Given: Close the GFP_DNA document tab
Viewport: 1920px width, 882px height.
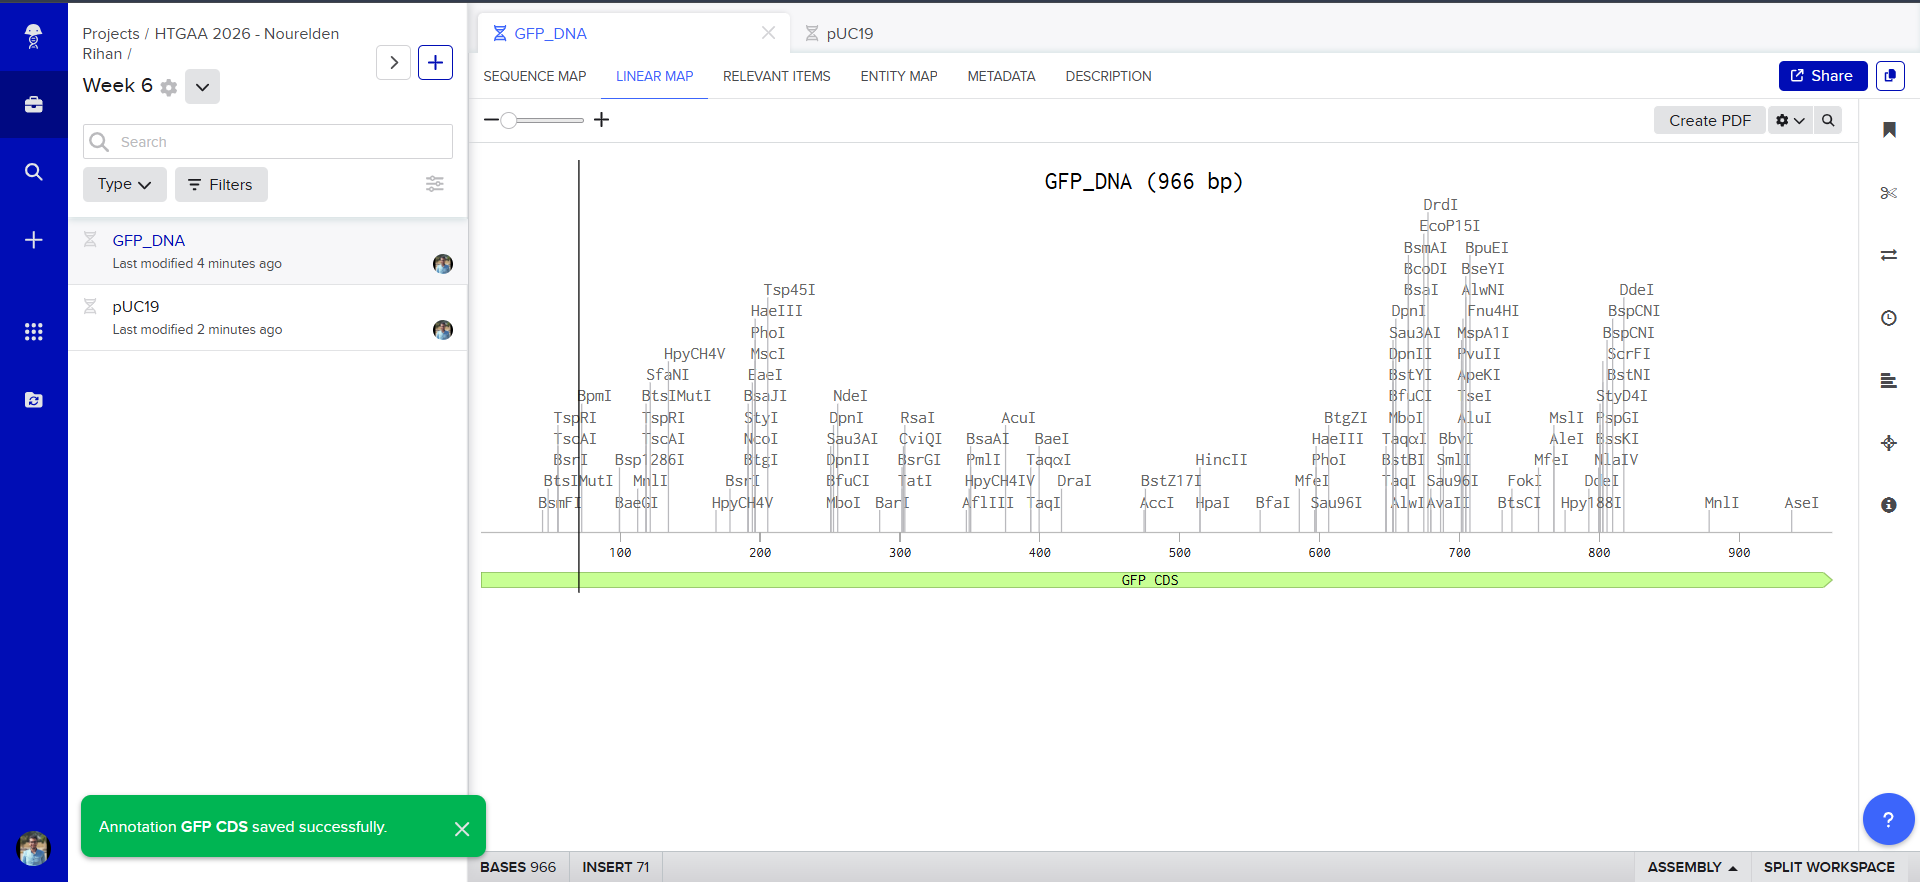Looking at the screenshot, I should coord(768,33).
